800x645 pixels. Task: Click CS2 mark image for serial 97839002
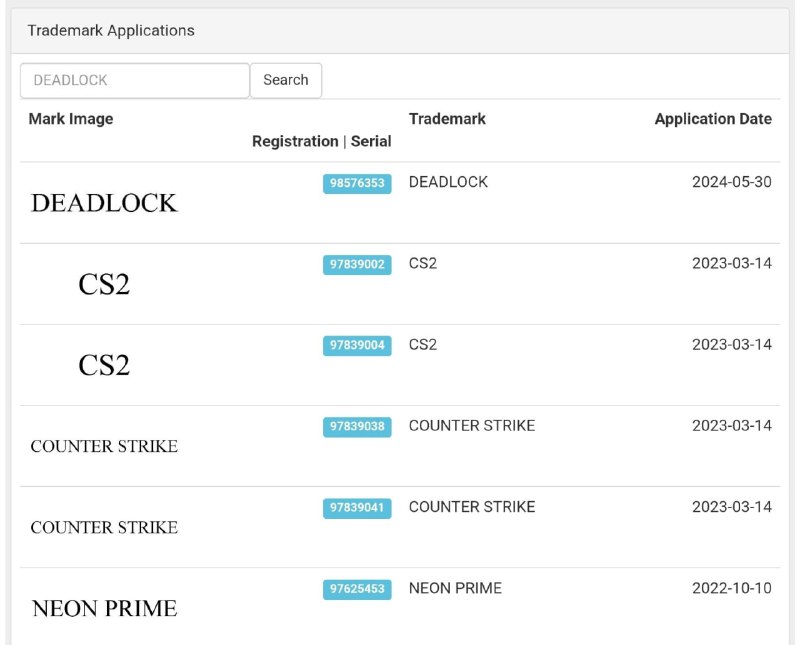click(x=104, y=284)
